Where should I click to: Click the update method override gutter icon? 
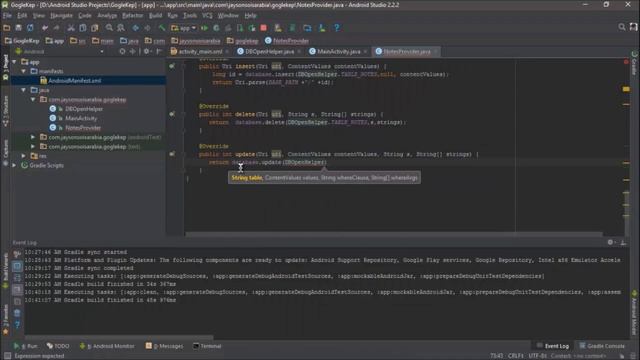pyautogui.click(x=172, y=154)
